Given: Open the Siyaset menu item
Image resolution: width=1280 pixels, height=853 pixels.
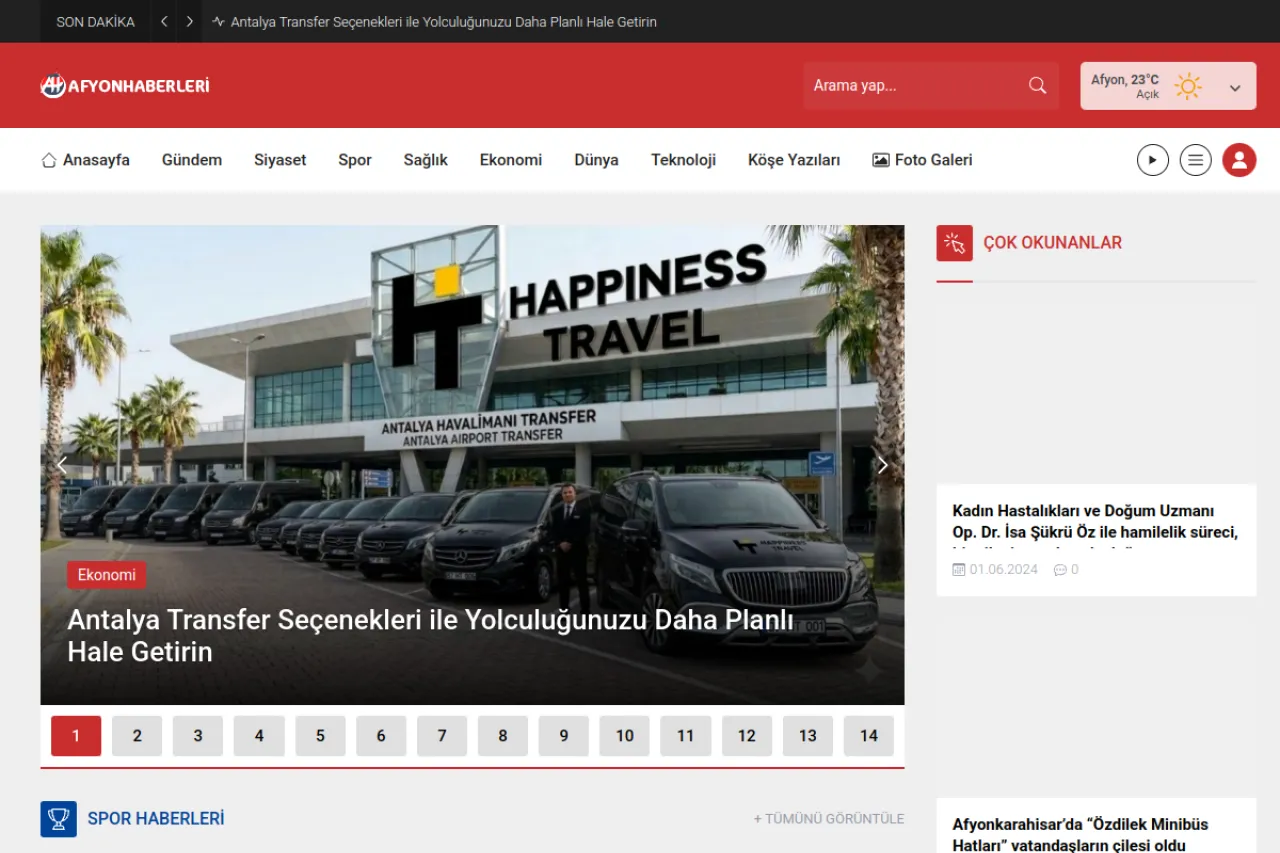Looking at the screenshot, I should (280, 160).
